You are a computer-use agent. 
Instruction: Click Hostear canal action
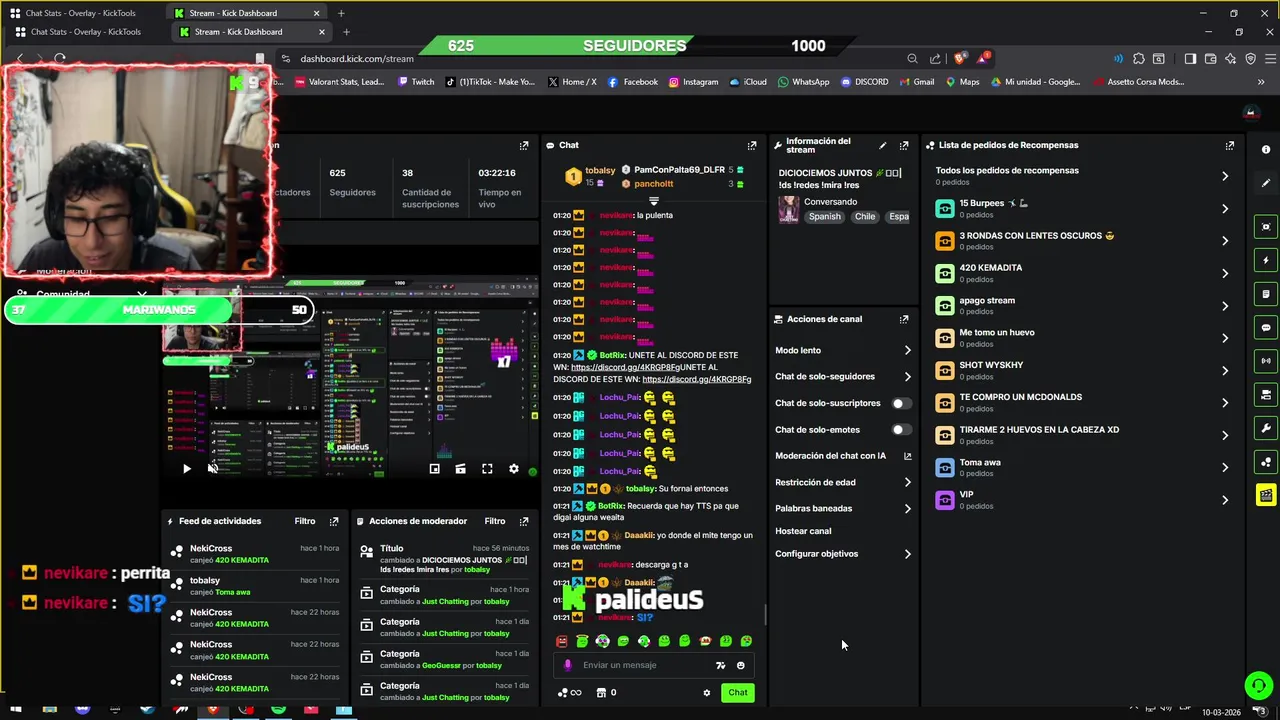(803, 531)
